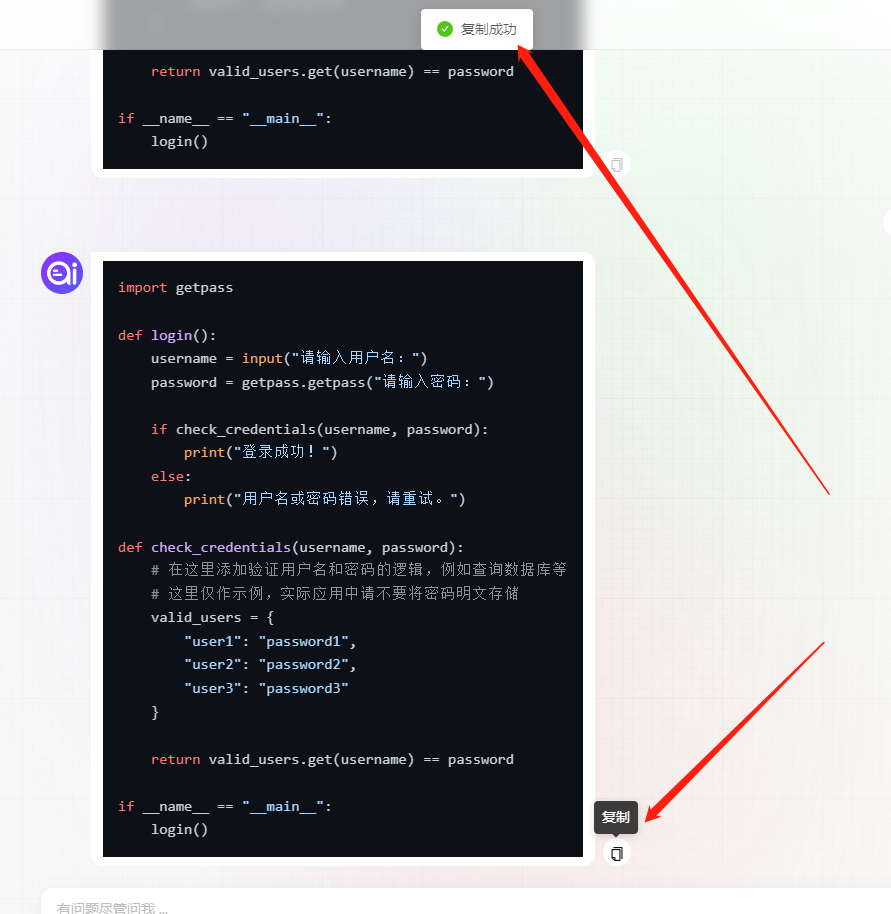Click the '复制' tooltip label
The image size is (891, 914).
click(x=616, y=817)
